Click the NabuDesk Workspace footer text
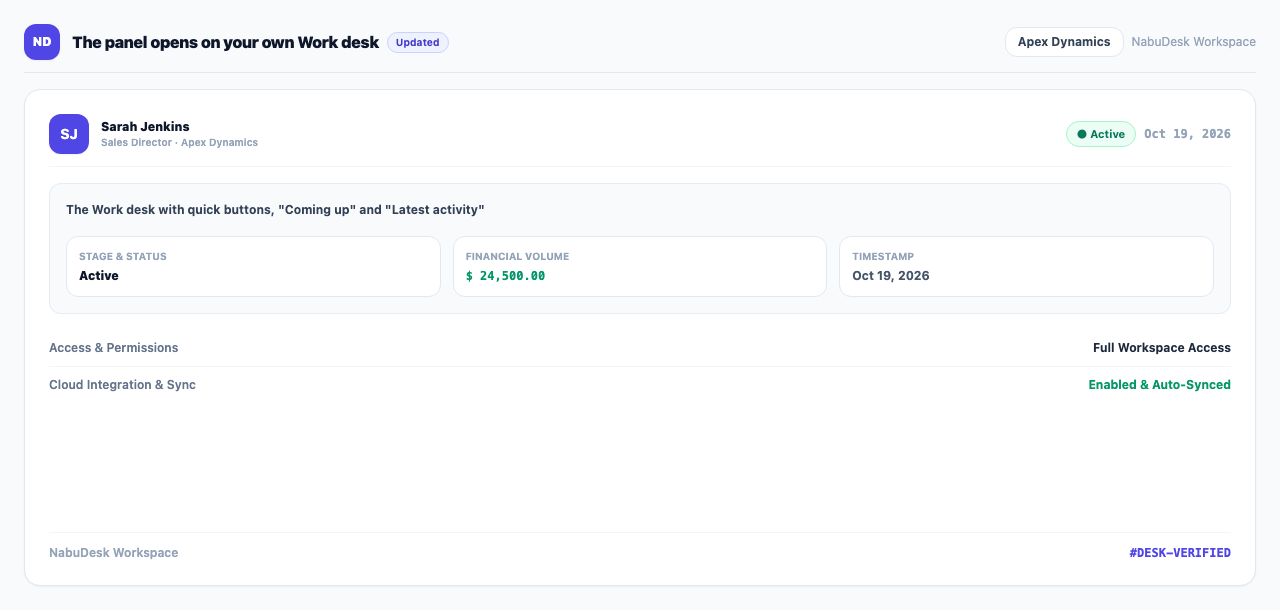Image resolution: width=1280 pixels, height=610 pixels. click(114, 553)
